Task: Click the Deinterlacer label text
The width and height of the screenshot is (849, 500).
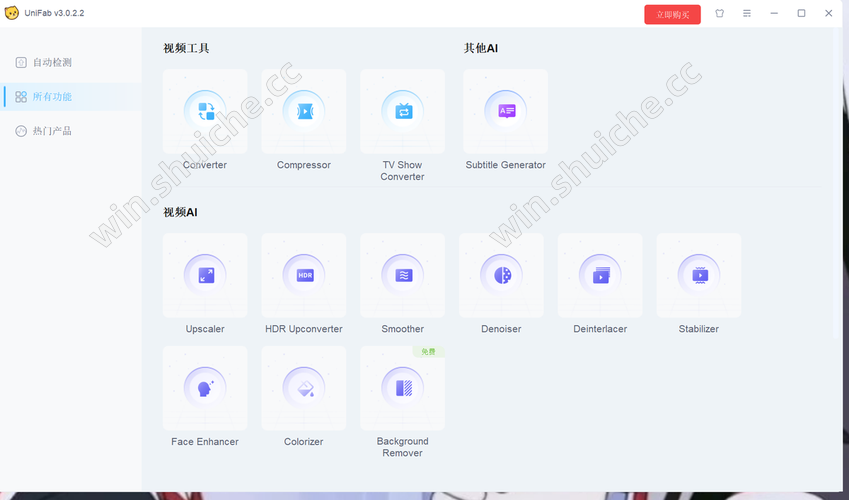Action: coord(600,329)
